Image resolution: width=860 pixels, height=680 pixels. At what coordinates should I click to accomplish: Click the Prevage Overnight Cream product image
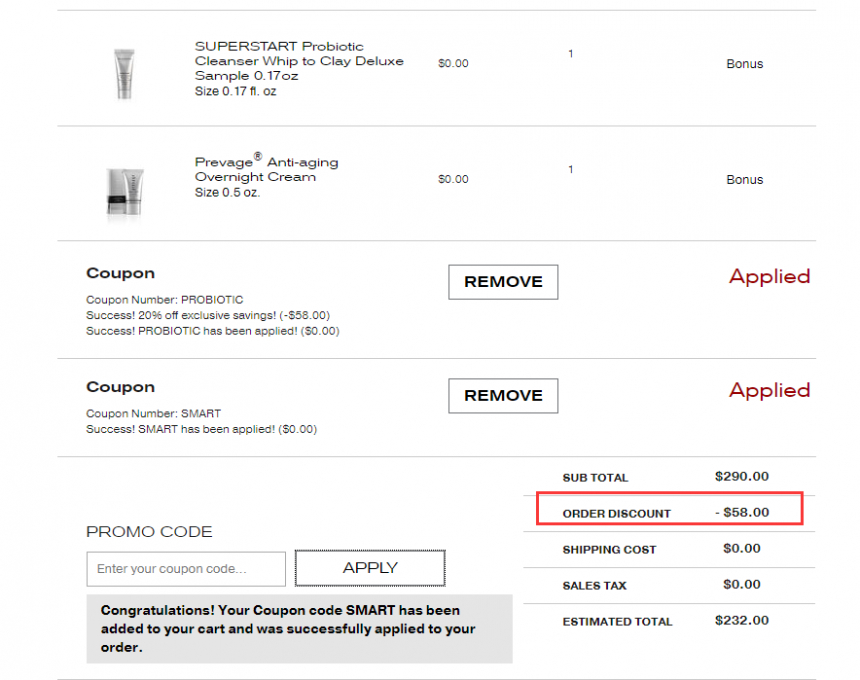pos(125,192)
